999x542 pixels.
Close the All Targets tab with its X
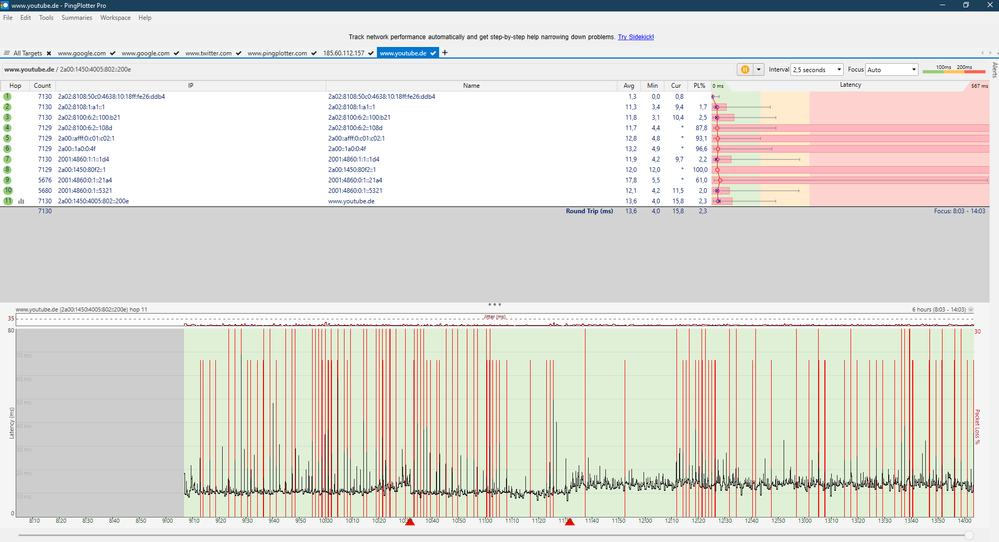coord(48,53)
